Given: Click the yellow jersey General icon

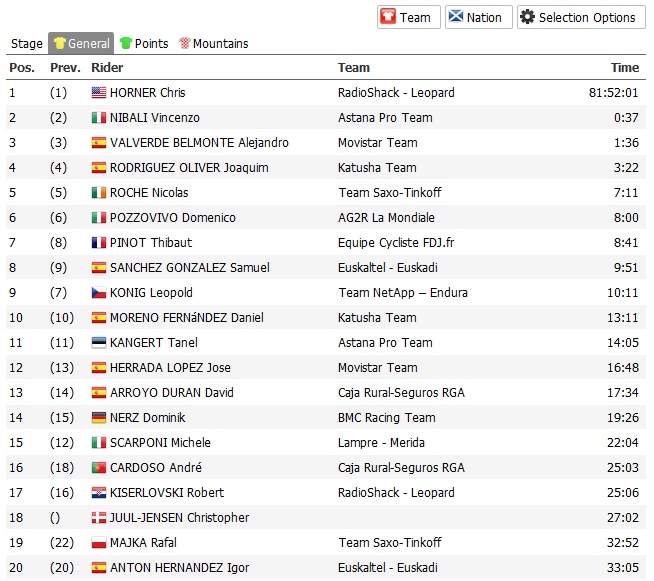Looking at the screenshot, I should click(x=59, y=44).
